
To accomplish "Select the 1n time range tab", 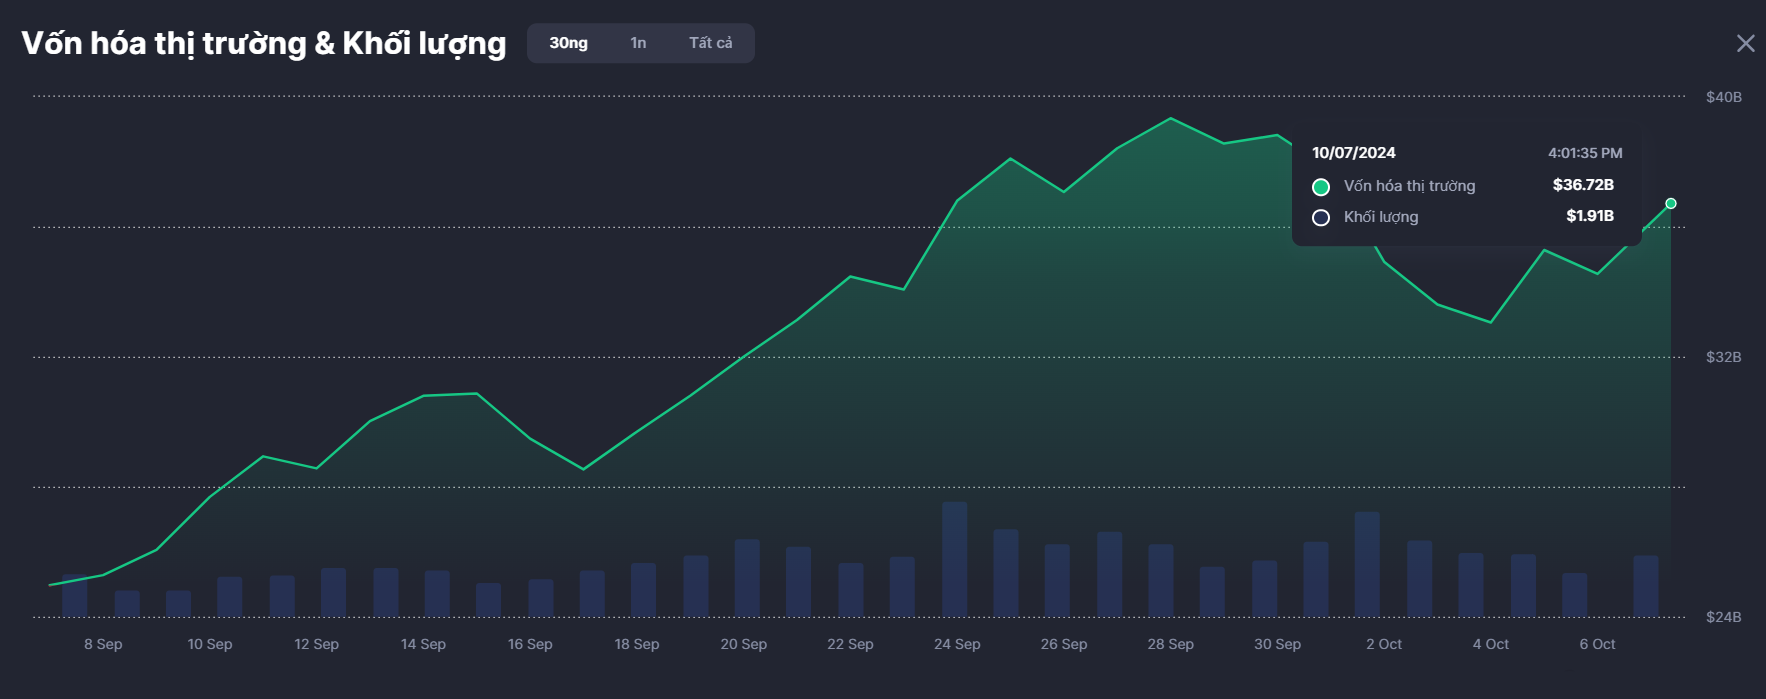I will 638,43.
